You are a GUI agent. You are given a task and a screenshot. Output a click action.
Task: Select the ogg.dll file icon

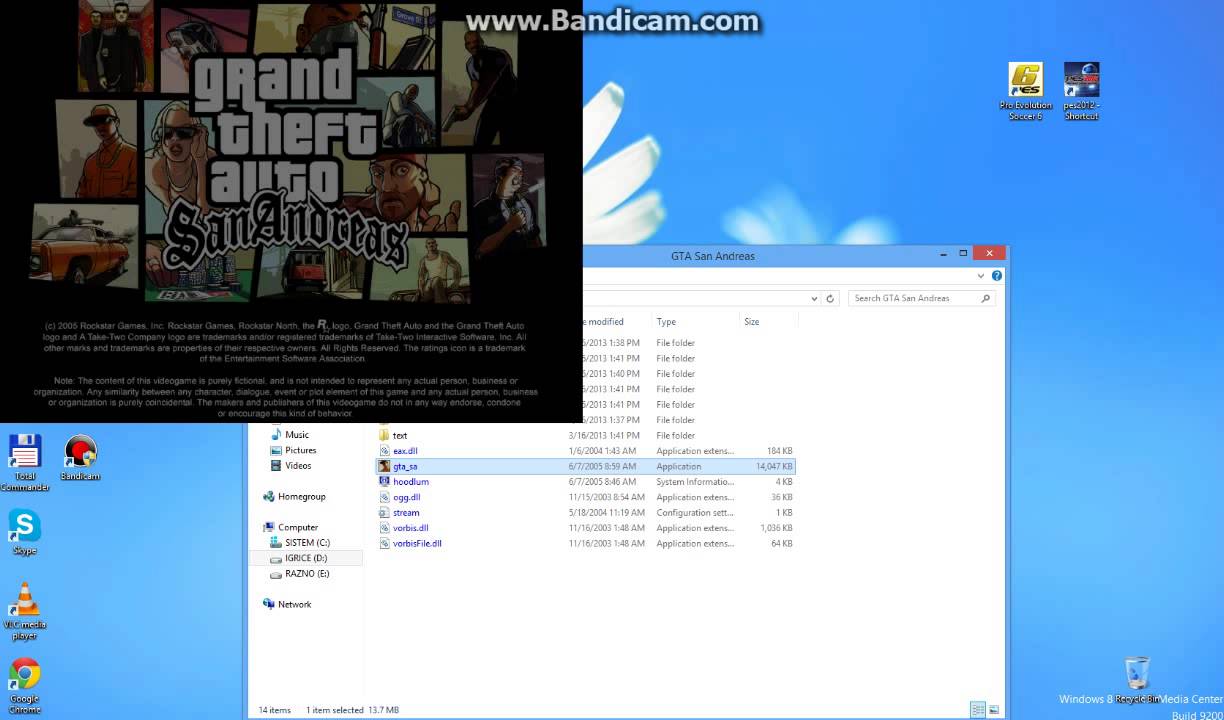point(384,497)
